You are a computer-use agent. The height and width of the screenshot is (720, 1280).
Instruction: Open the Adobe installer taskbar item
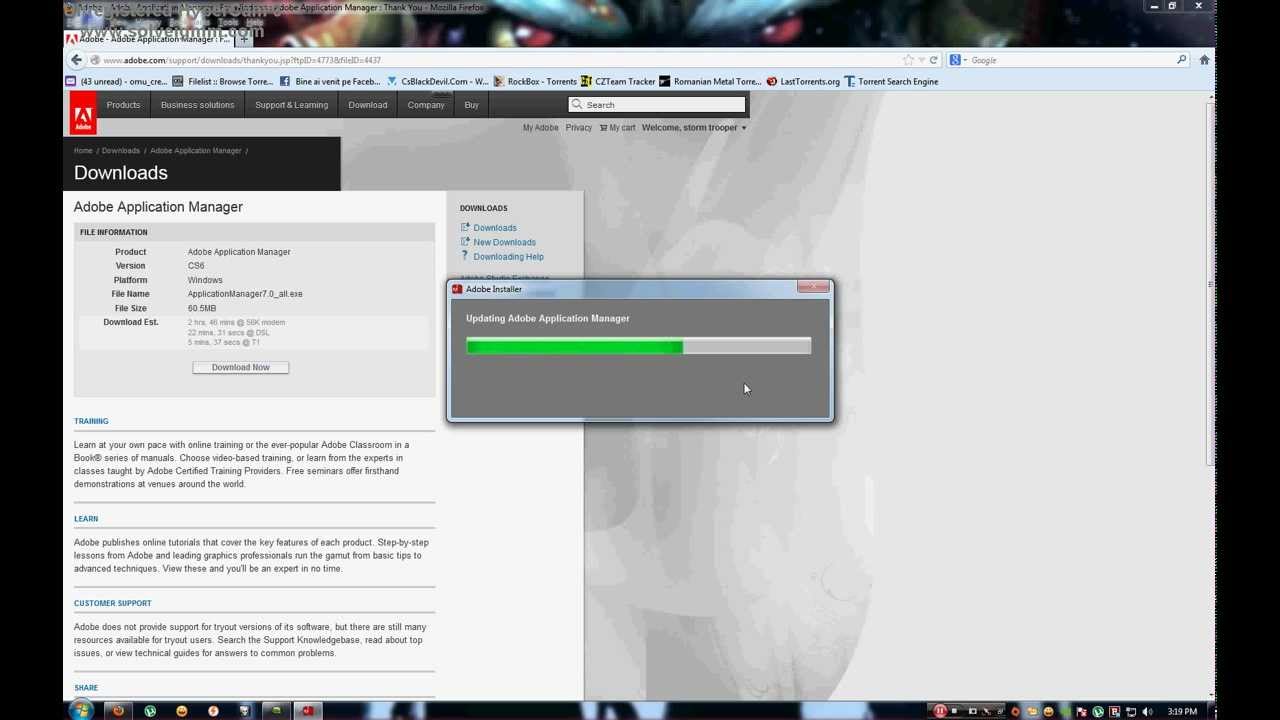click(308, 711)
